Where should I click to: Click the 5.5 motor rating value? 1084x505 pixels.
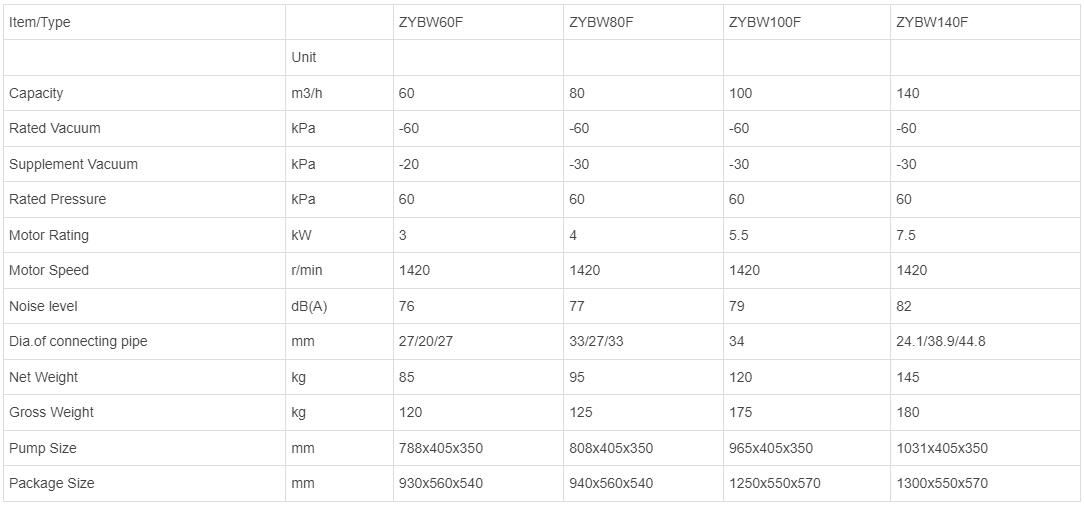click(739, 235)
